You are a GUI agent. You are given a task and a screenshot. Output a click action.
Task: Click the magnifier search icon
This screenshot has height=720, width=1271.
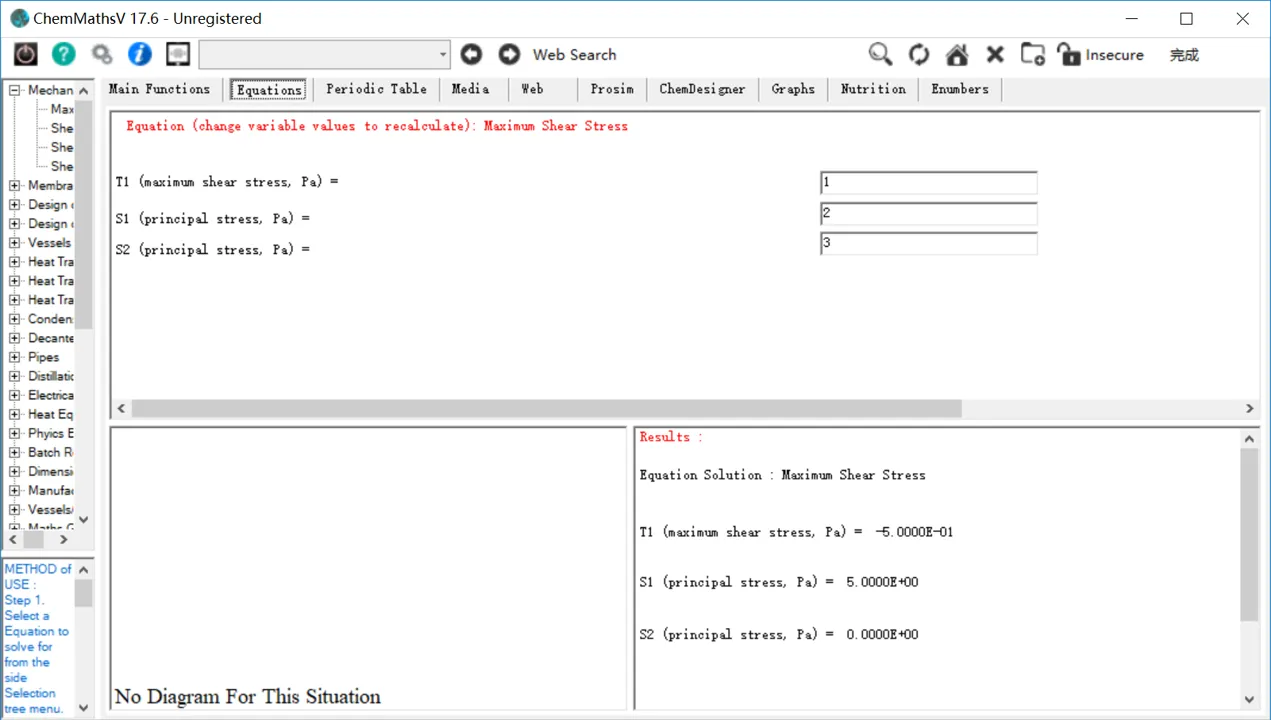[x=880, y=54]
